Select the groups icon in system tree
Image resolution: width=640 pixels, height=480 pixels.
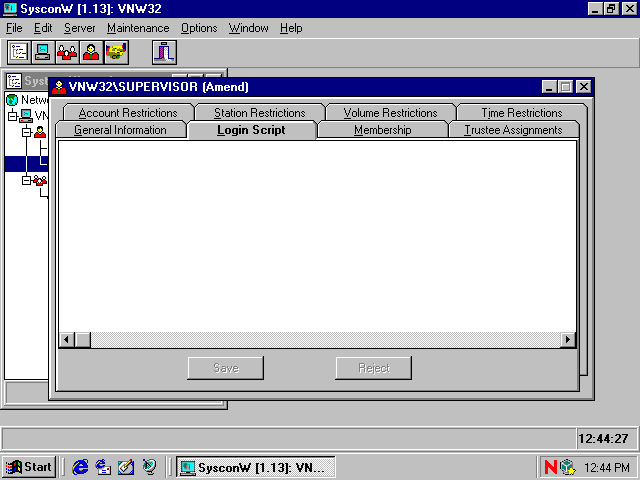point(40,180)
